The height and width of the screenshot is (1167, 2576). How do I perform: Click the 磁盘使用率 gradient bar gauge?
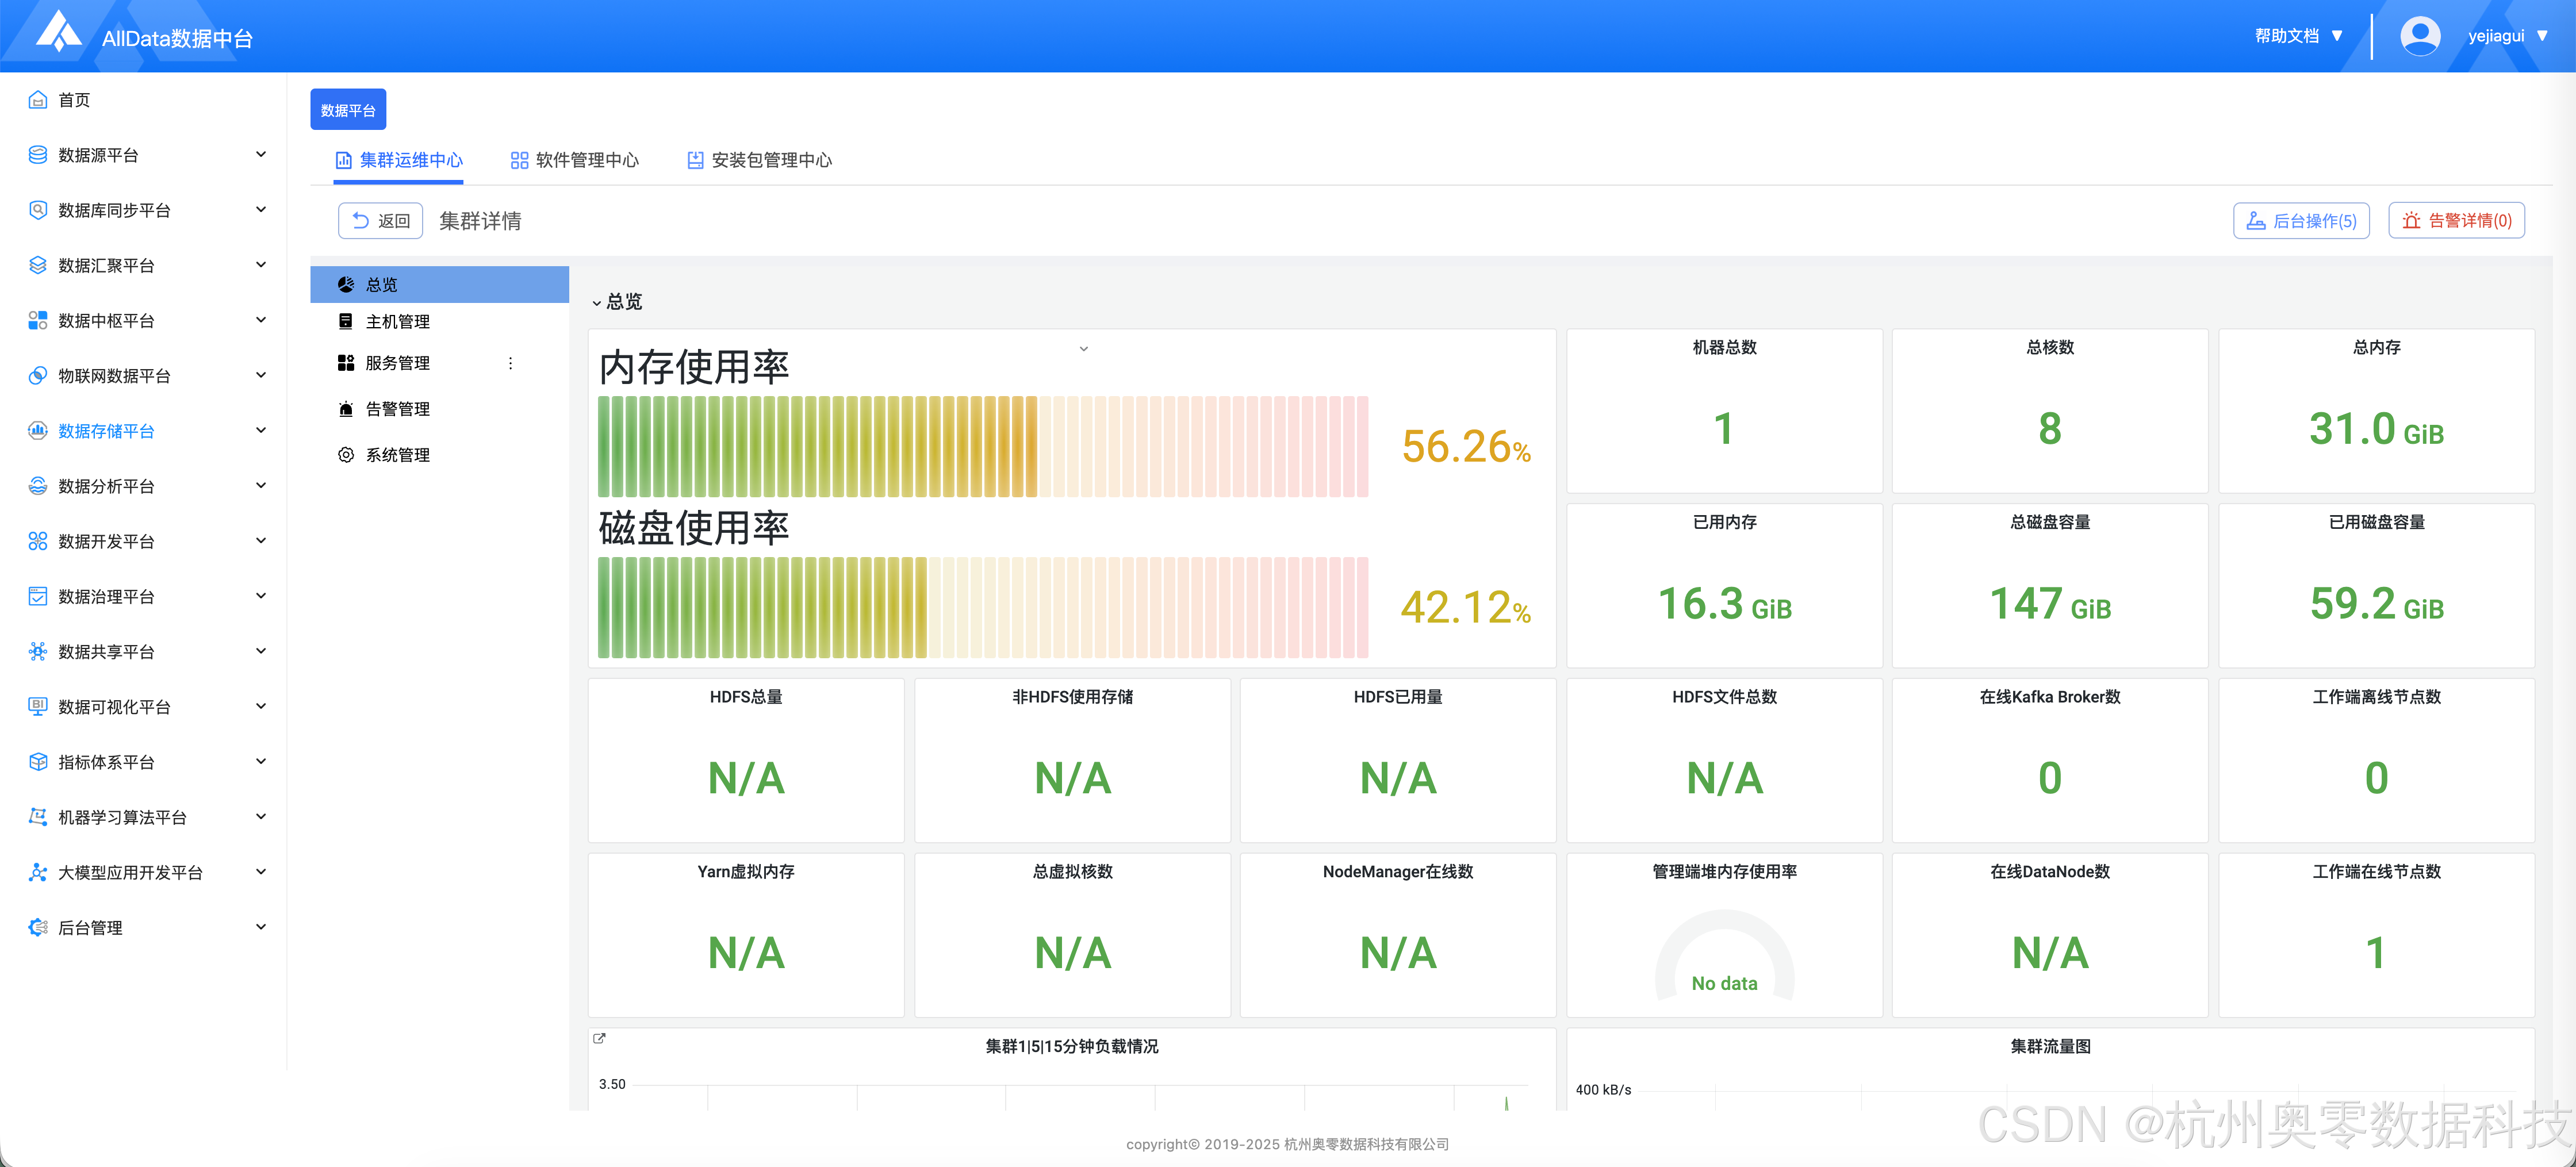[x=982, y=607]
